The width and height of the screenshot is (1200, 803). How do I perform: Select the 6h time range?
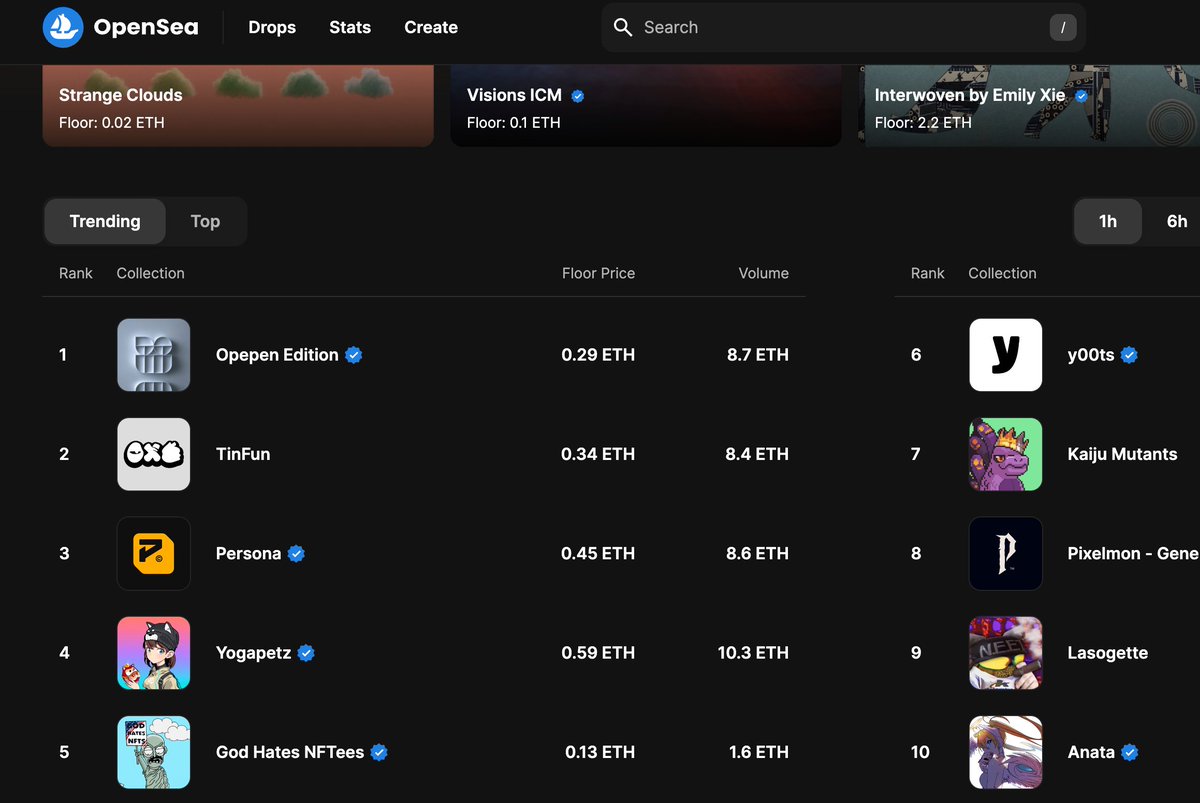coord(1176,221)
